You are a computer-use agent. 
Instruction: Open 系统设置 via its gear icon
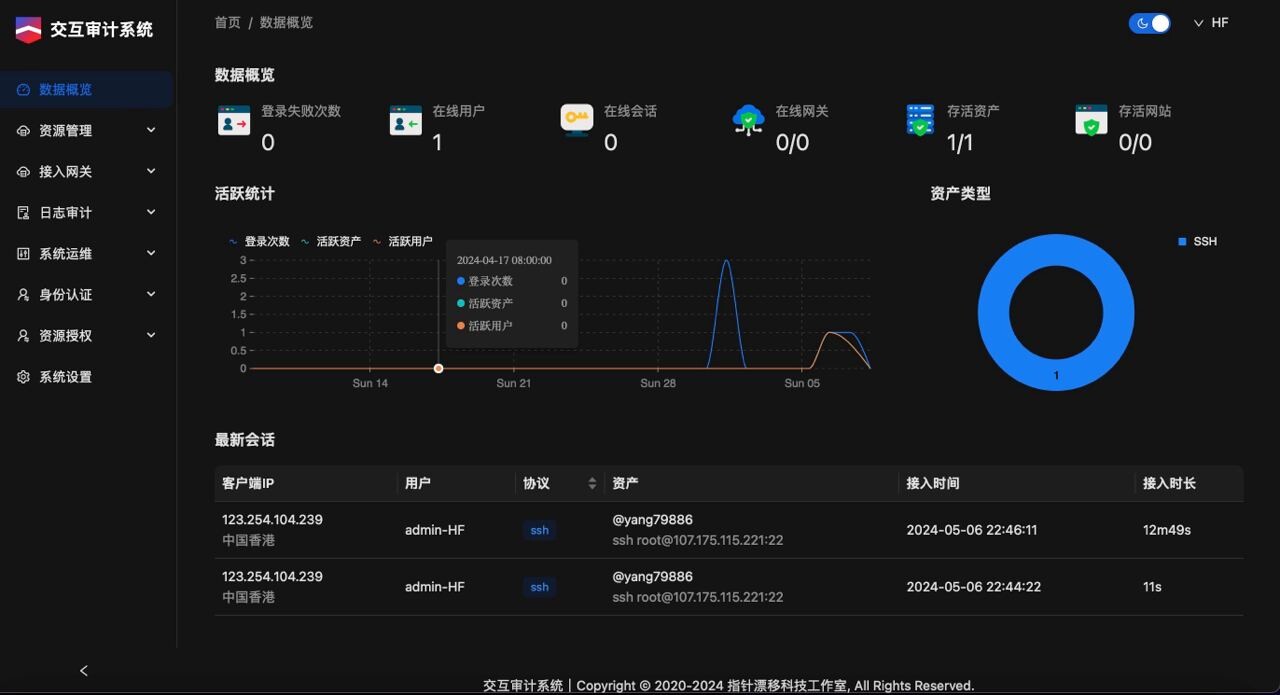point(24,376)
